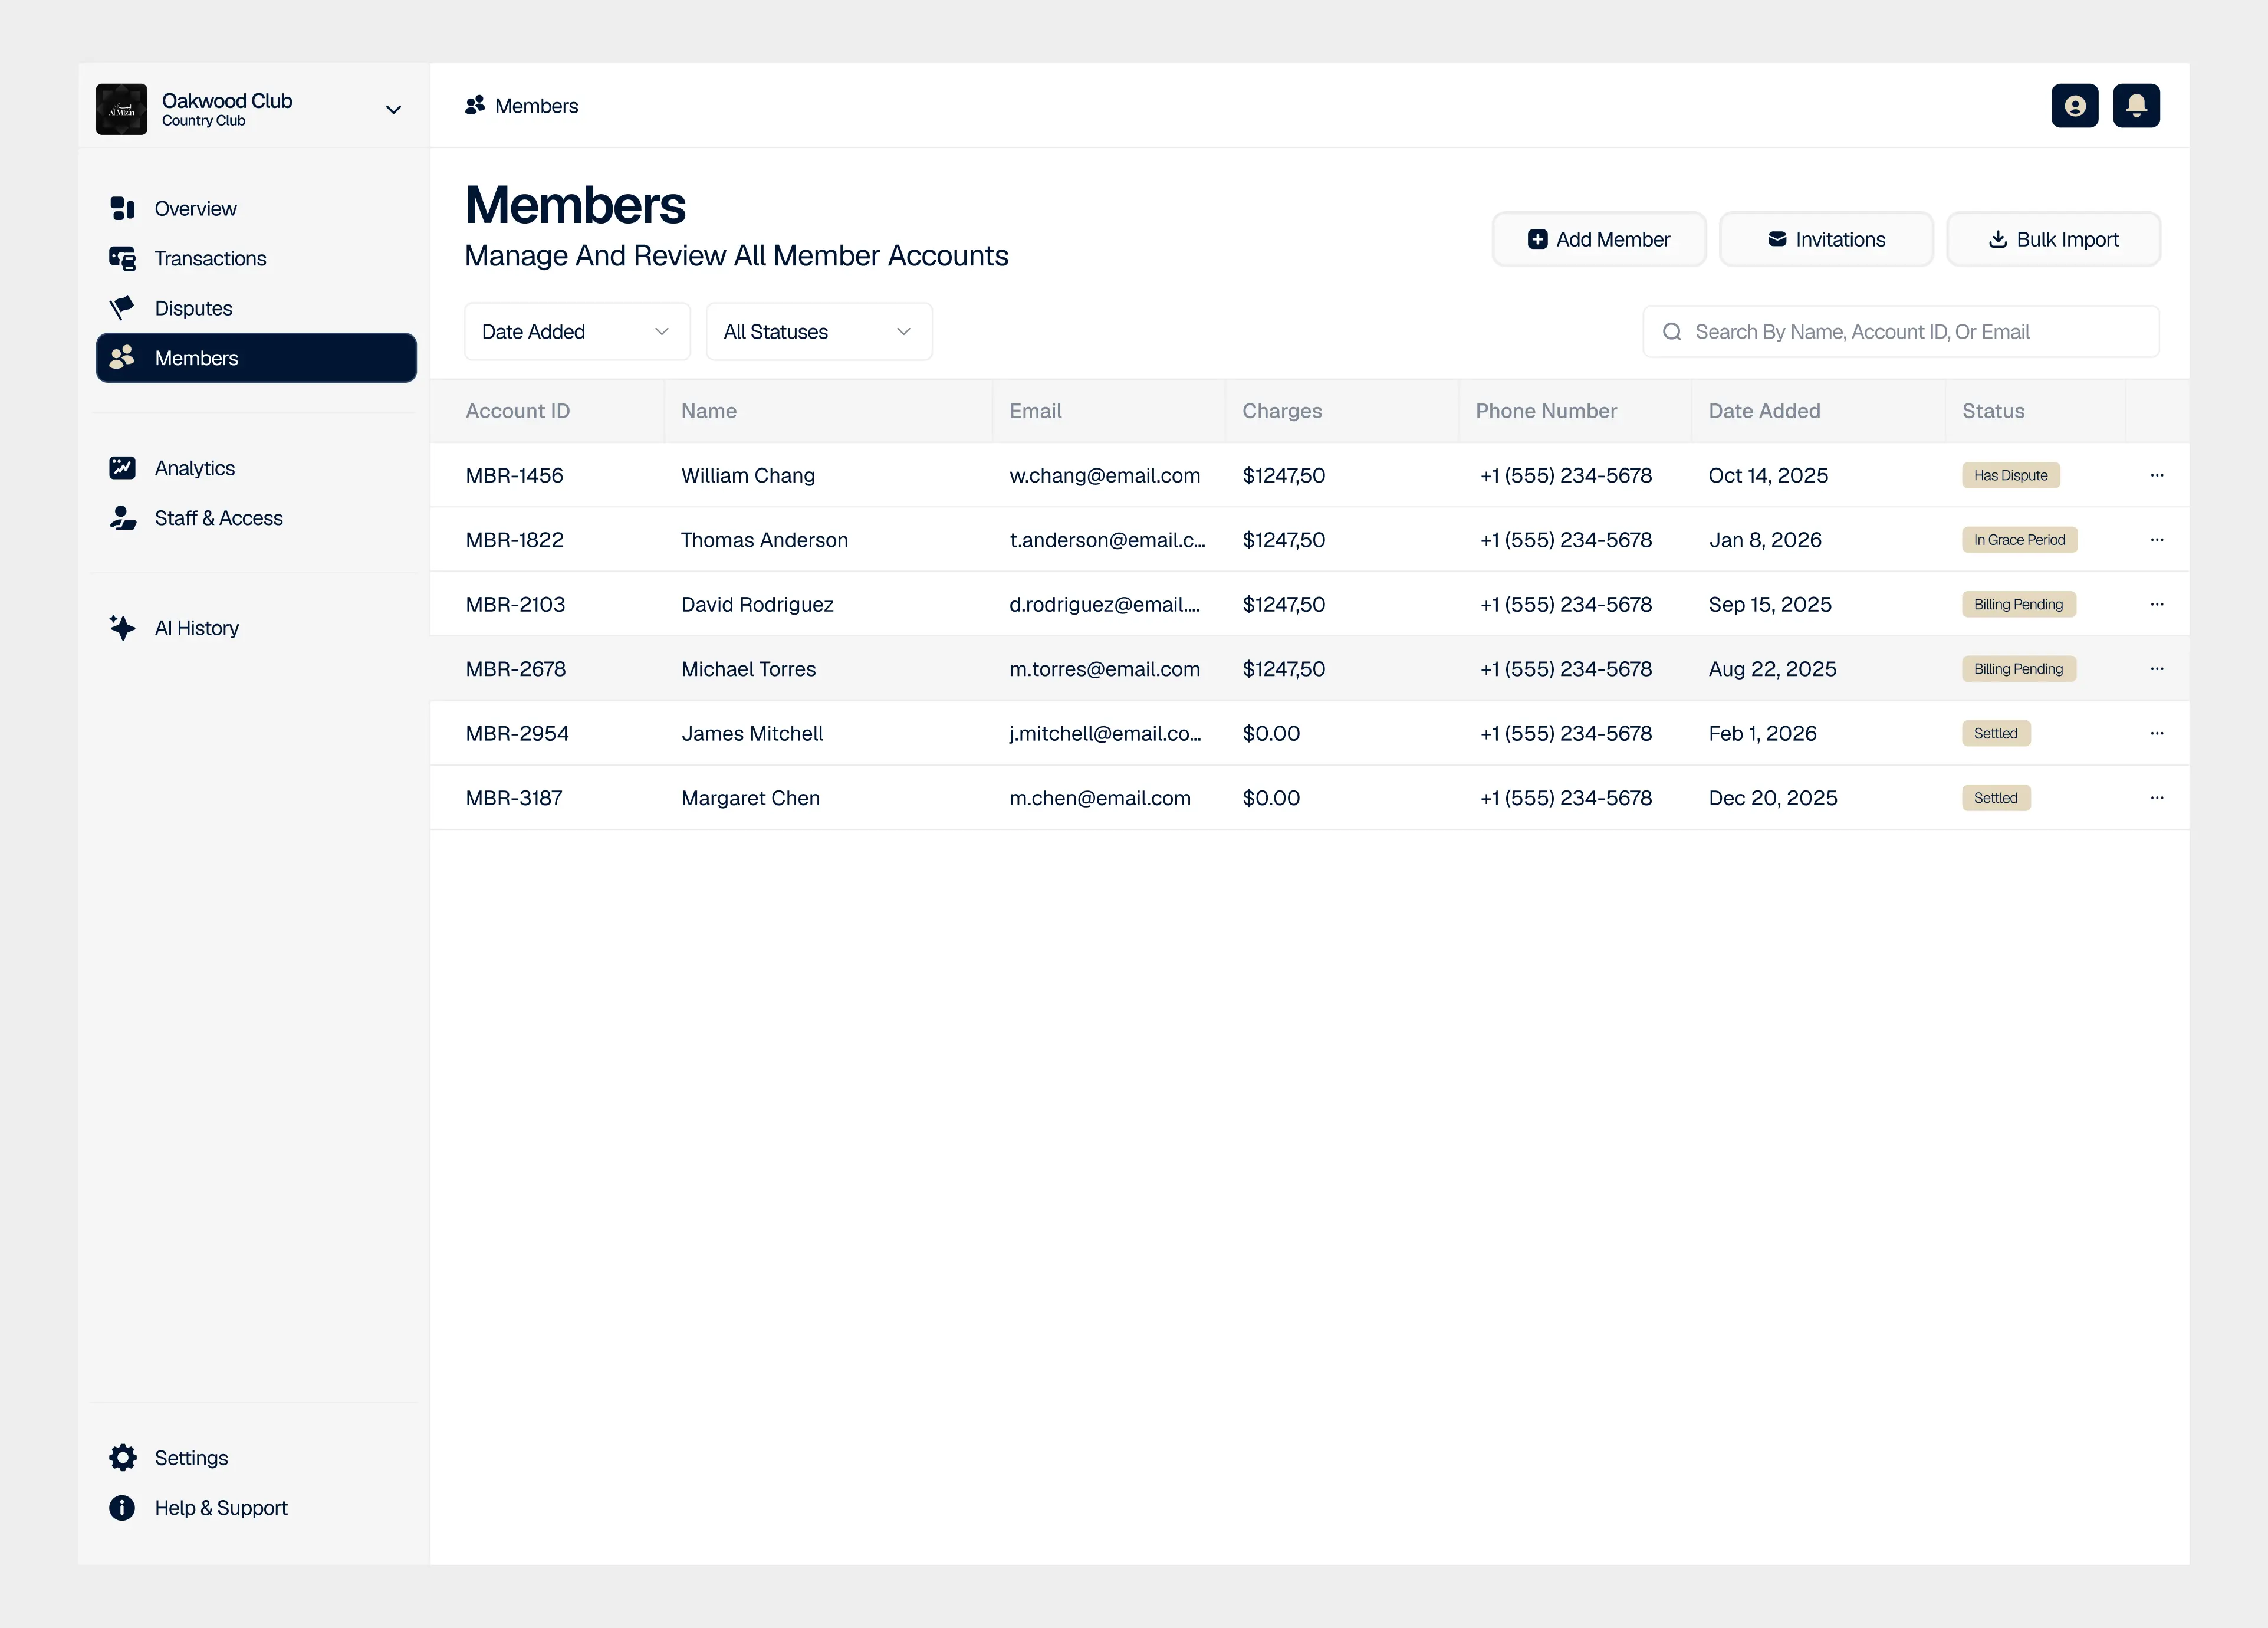Click the Has Dispute status badge
This screenshot has height=1628, width=2268.
2010,475
